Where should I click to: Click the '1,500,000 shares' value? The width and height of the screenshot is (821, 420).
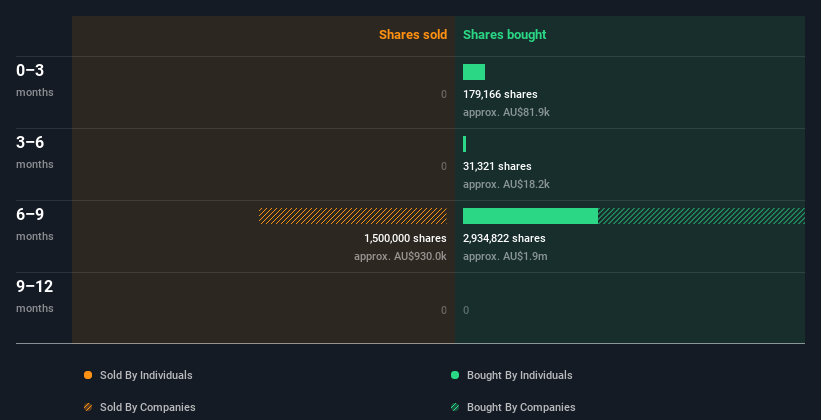[x=405, y=238]
